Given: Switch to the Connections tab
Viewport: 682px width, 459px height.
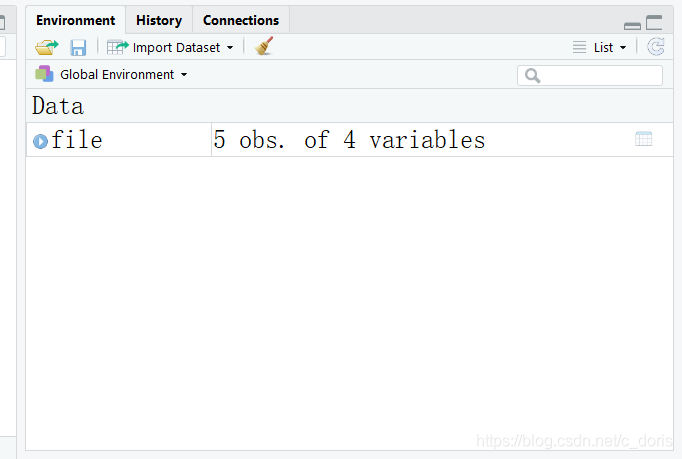Looking at the screenshot, I should (x=241, y=20).
